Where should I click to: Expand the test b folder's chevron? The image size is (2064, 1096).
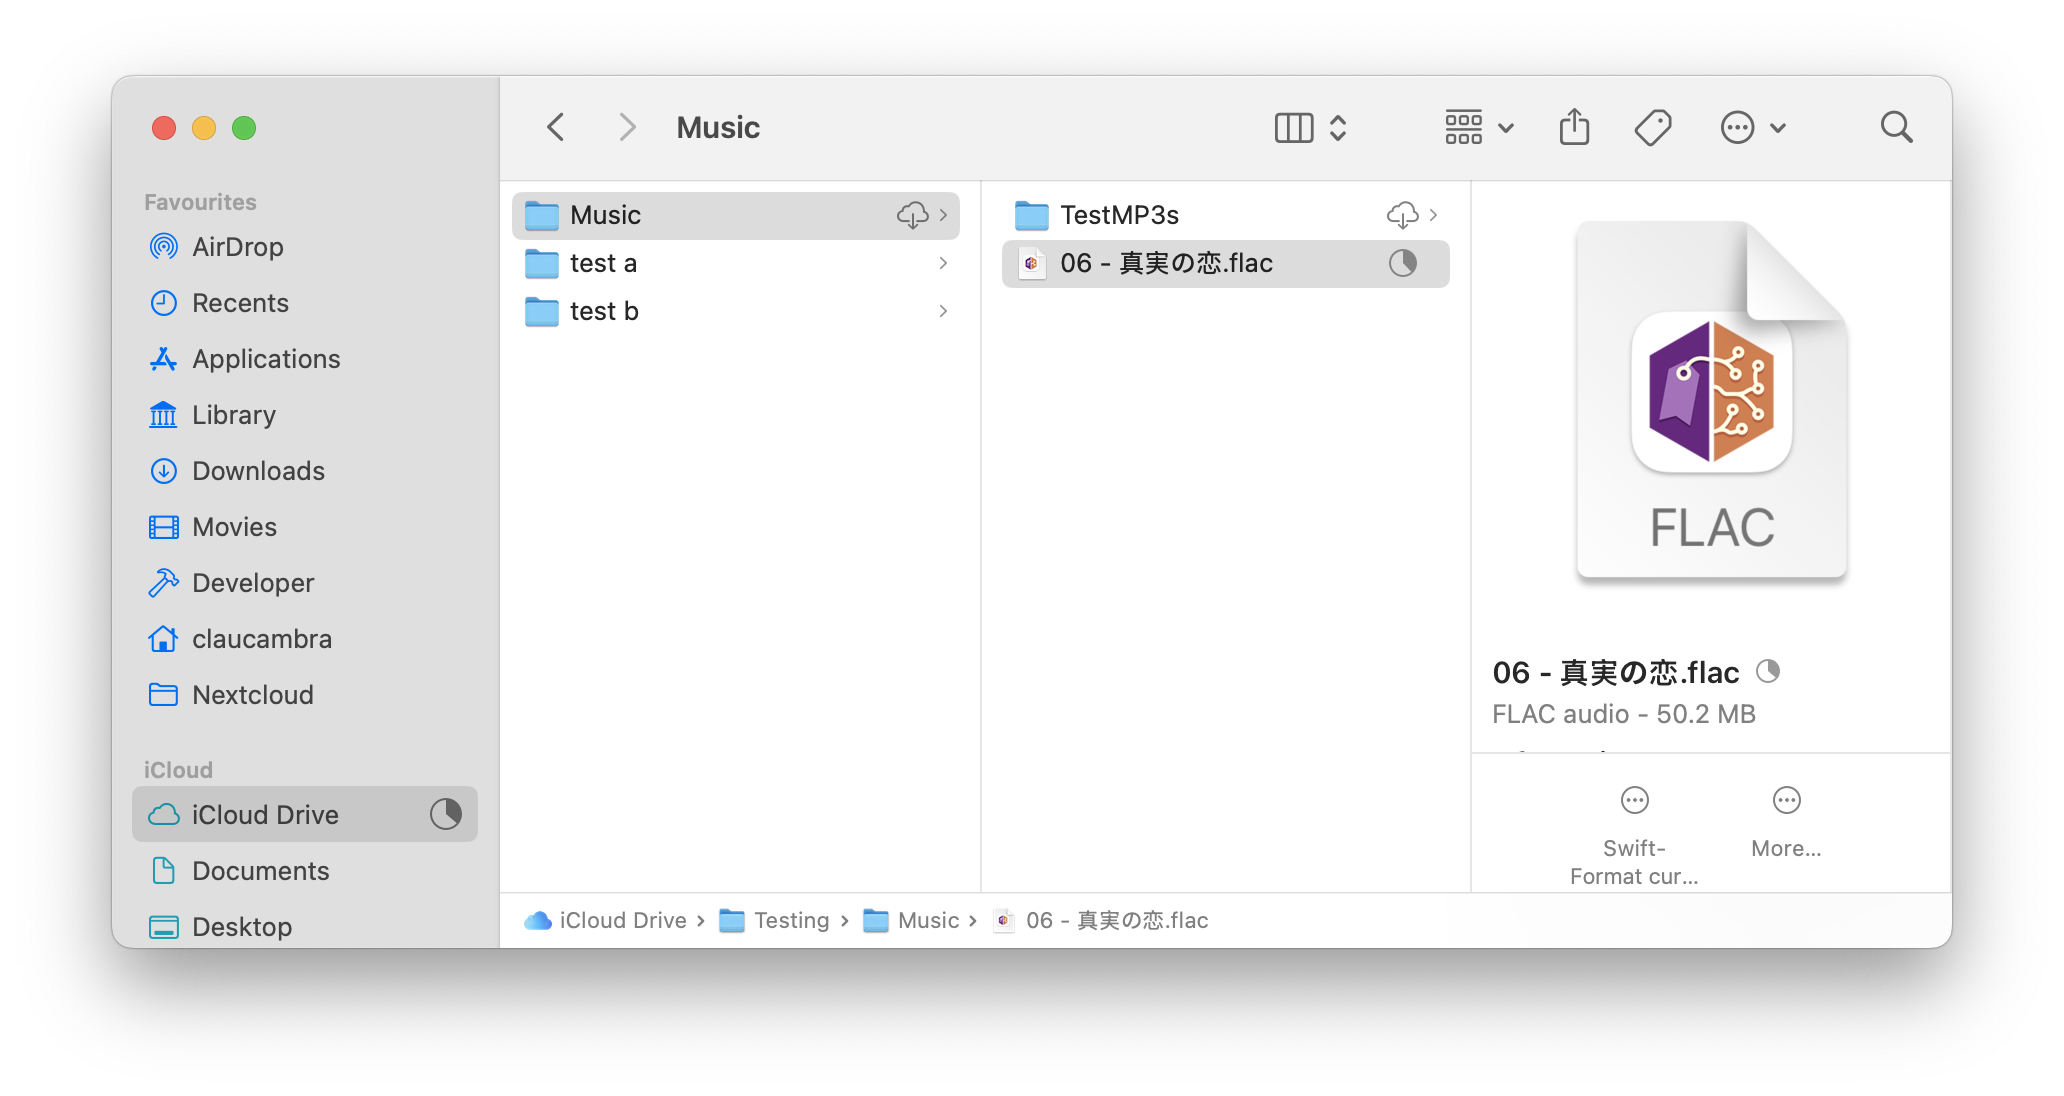[943, 311]
